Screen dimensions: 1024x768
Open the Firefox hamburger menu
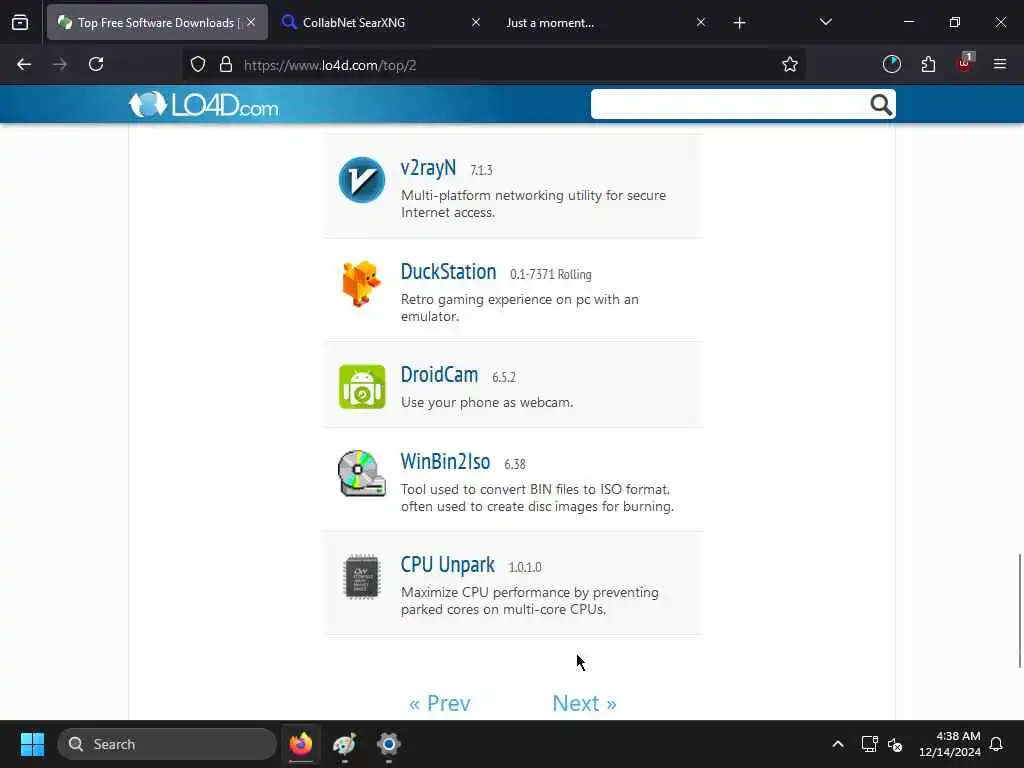pos(1000,65)
